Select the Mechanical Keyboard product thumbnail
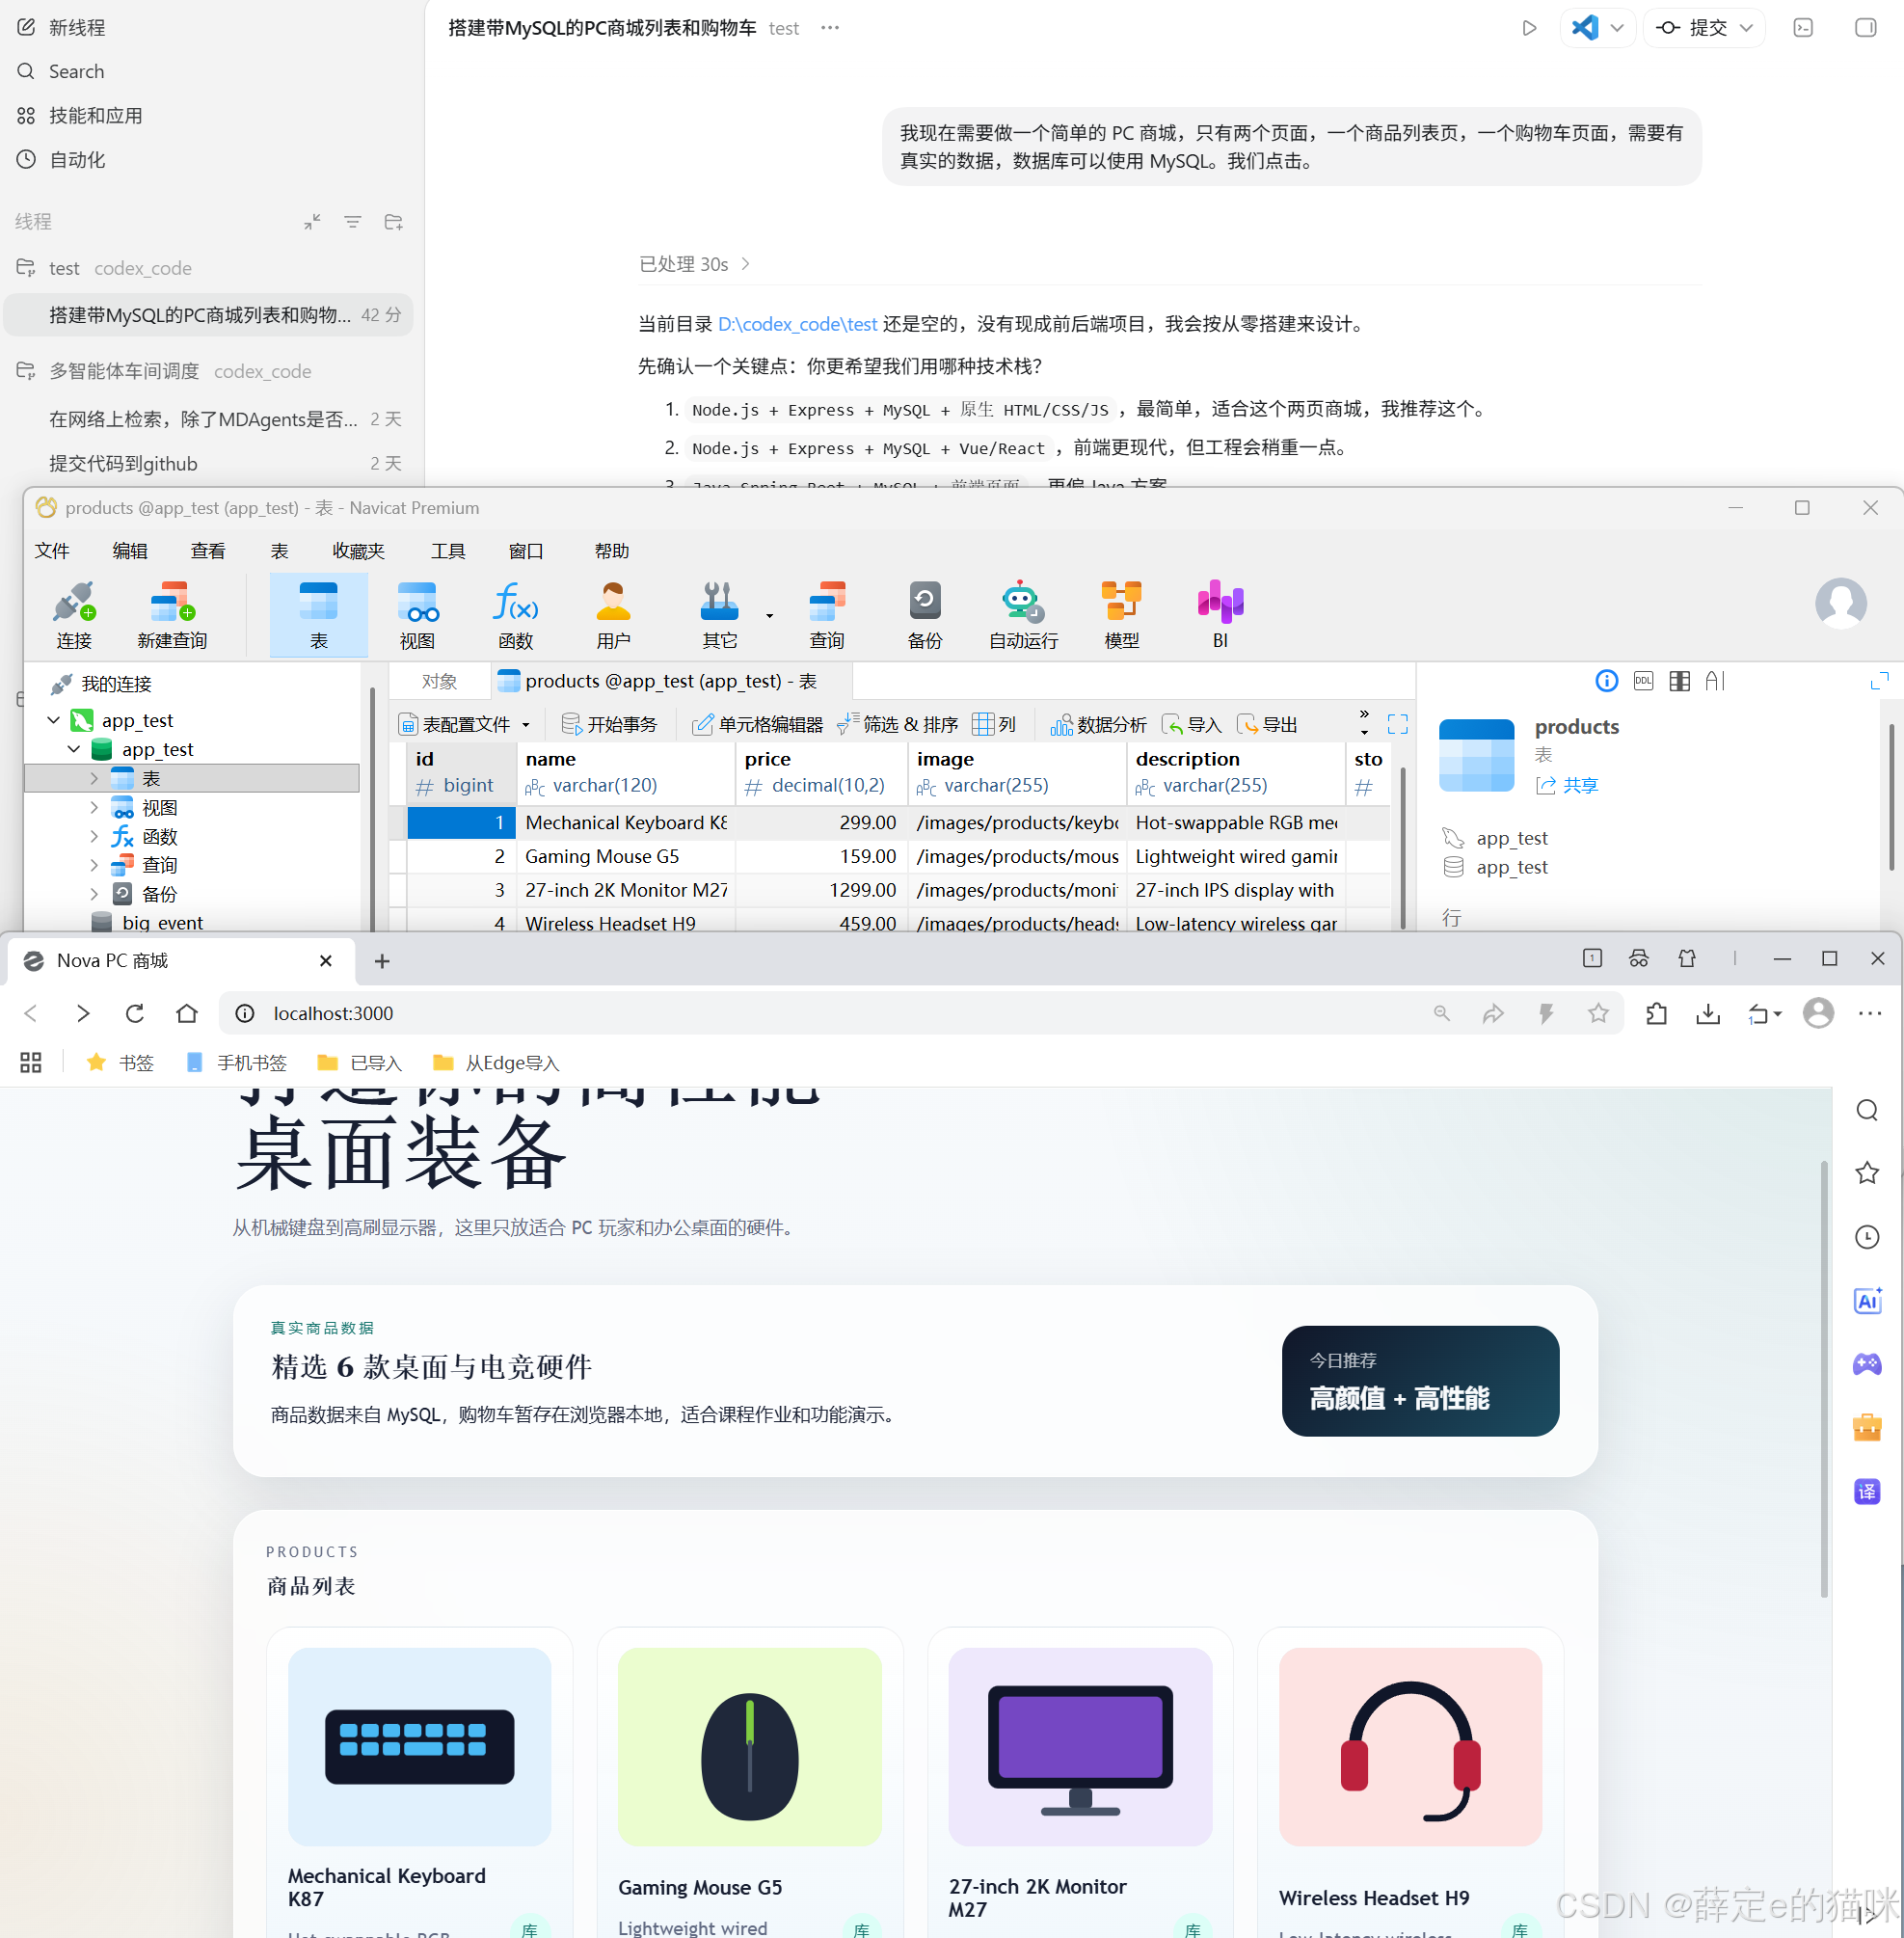Viewport: 1904px width, 1938px height. pyautogui.click(x=419, y=1745)
